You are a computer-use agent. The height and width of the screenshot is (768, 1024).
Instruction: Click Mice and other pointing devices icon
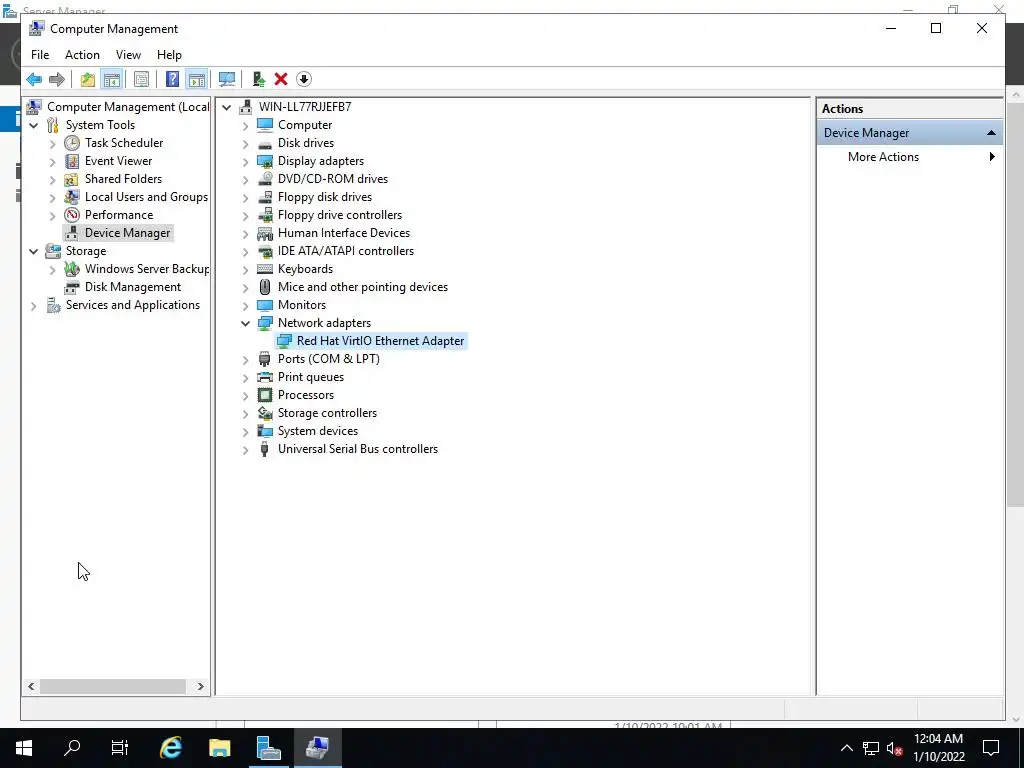point(264,287)
